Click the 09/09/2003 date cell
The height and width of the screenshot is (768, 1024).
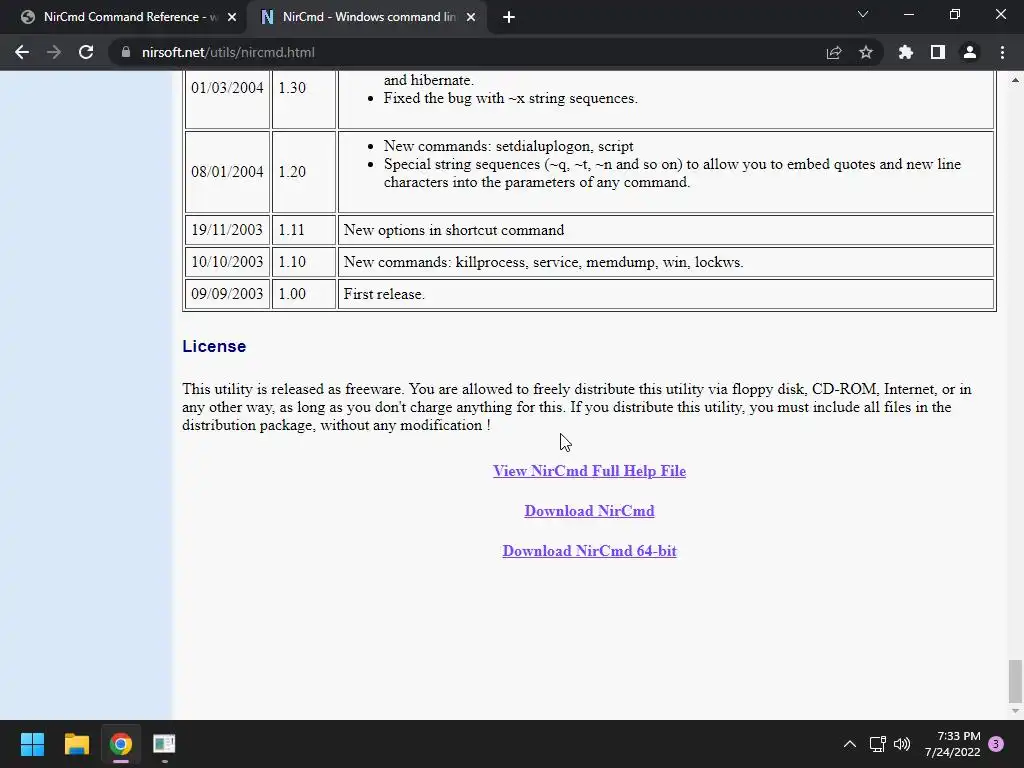pos(227,294)
